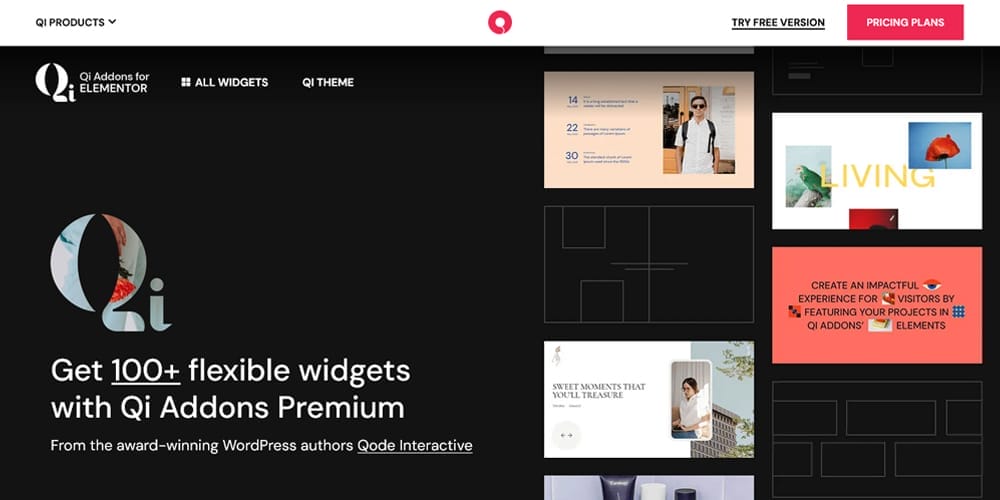
Task: Open the LIVING parallax thumbnail
Action: [x=877, y=171]
